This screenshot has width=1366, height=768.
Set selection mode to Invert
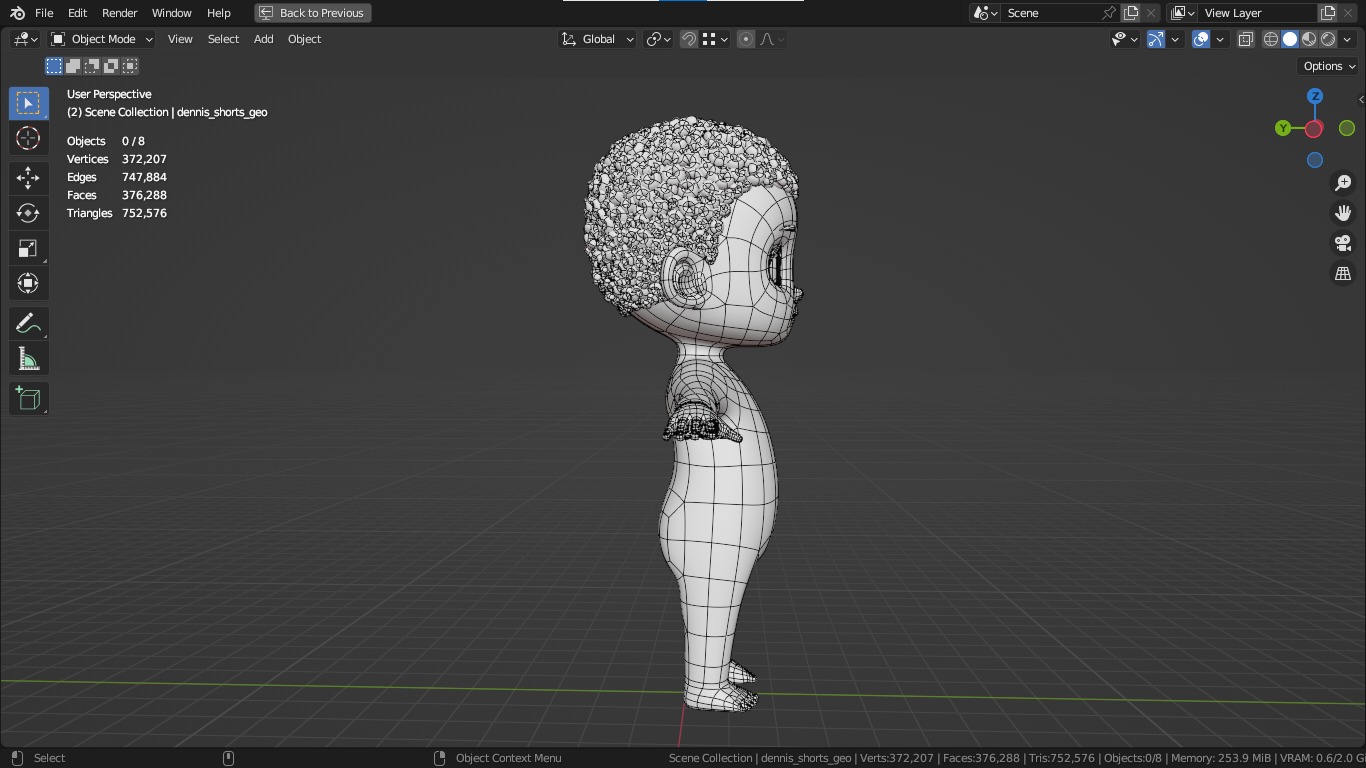(x=111, y=66)
